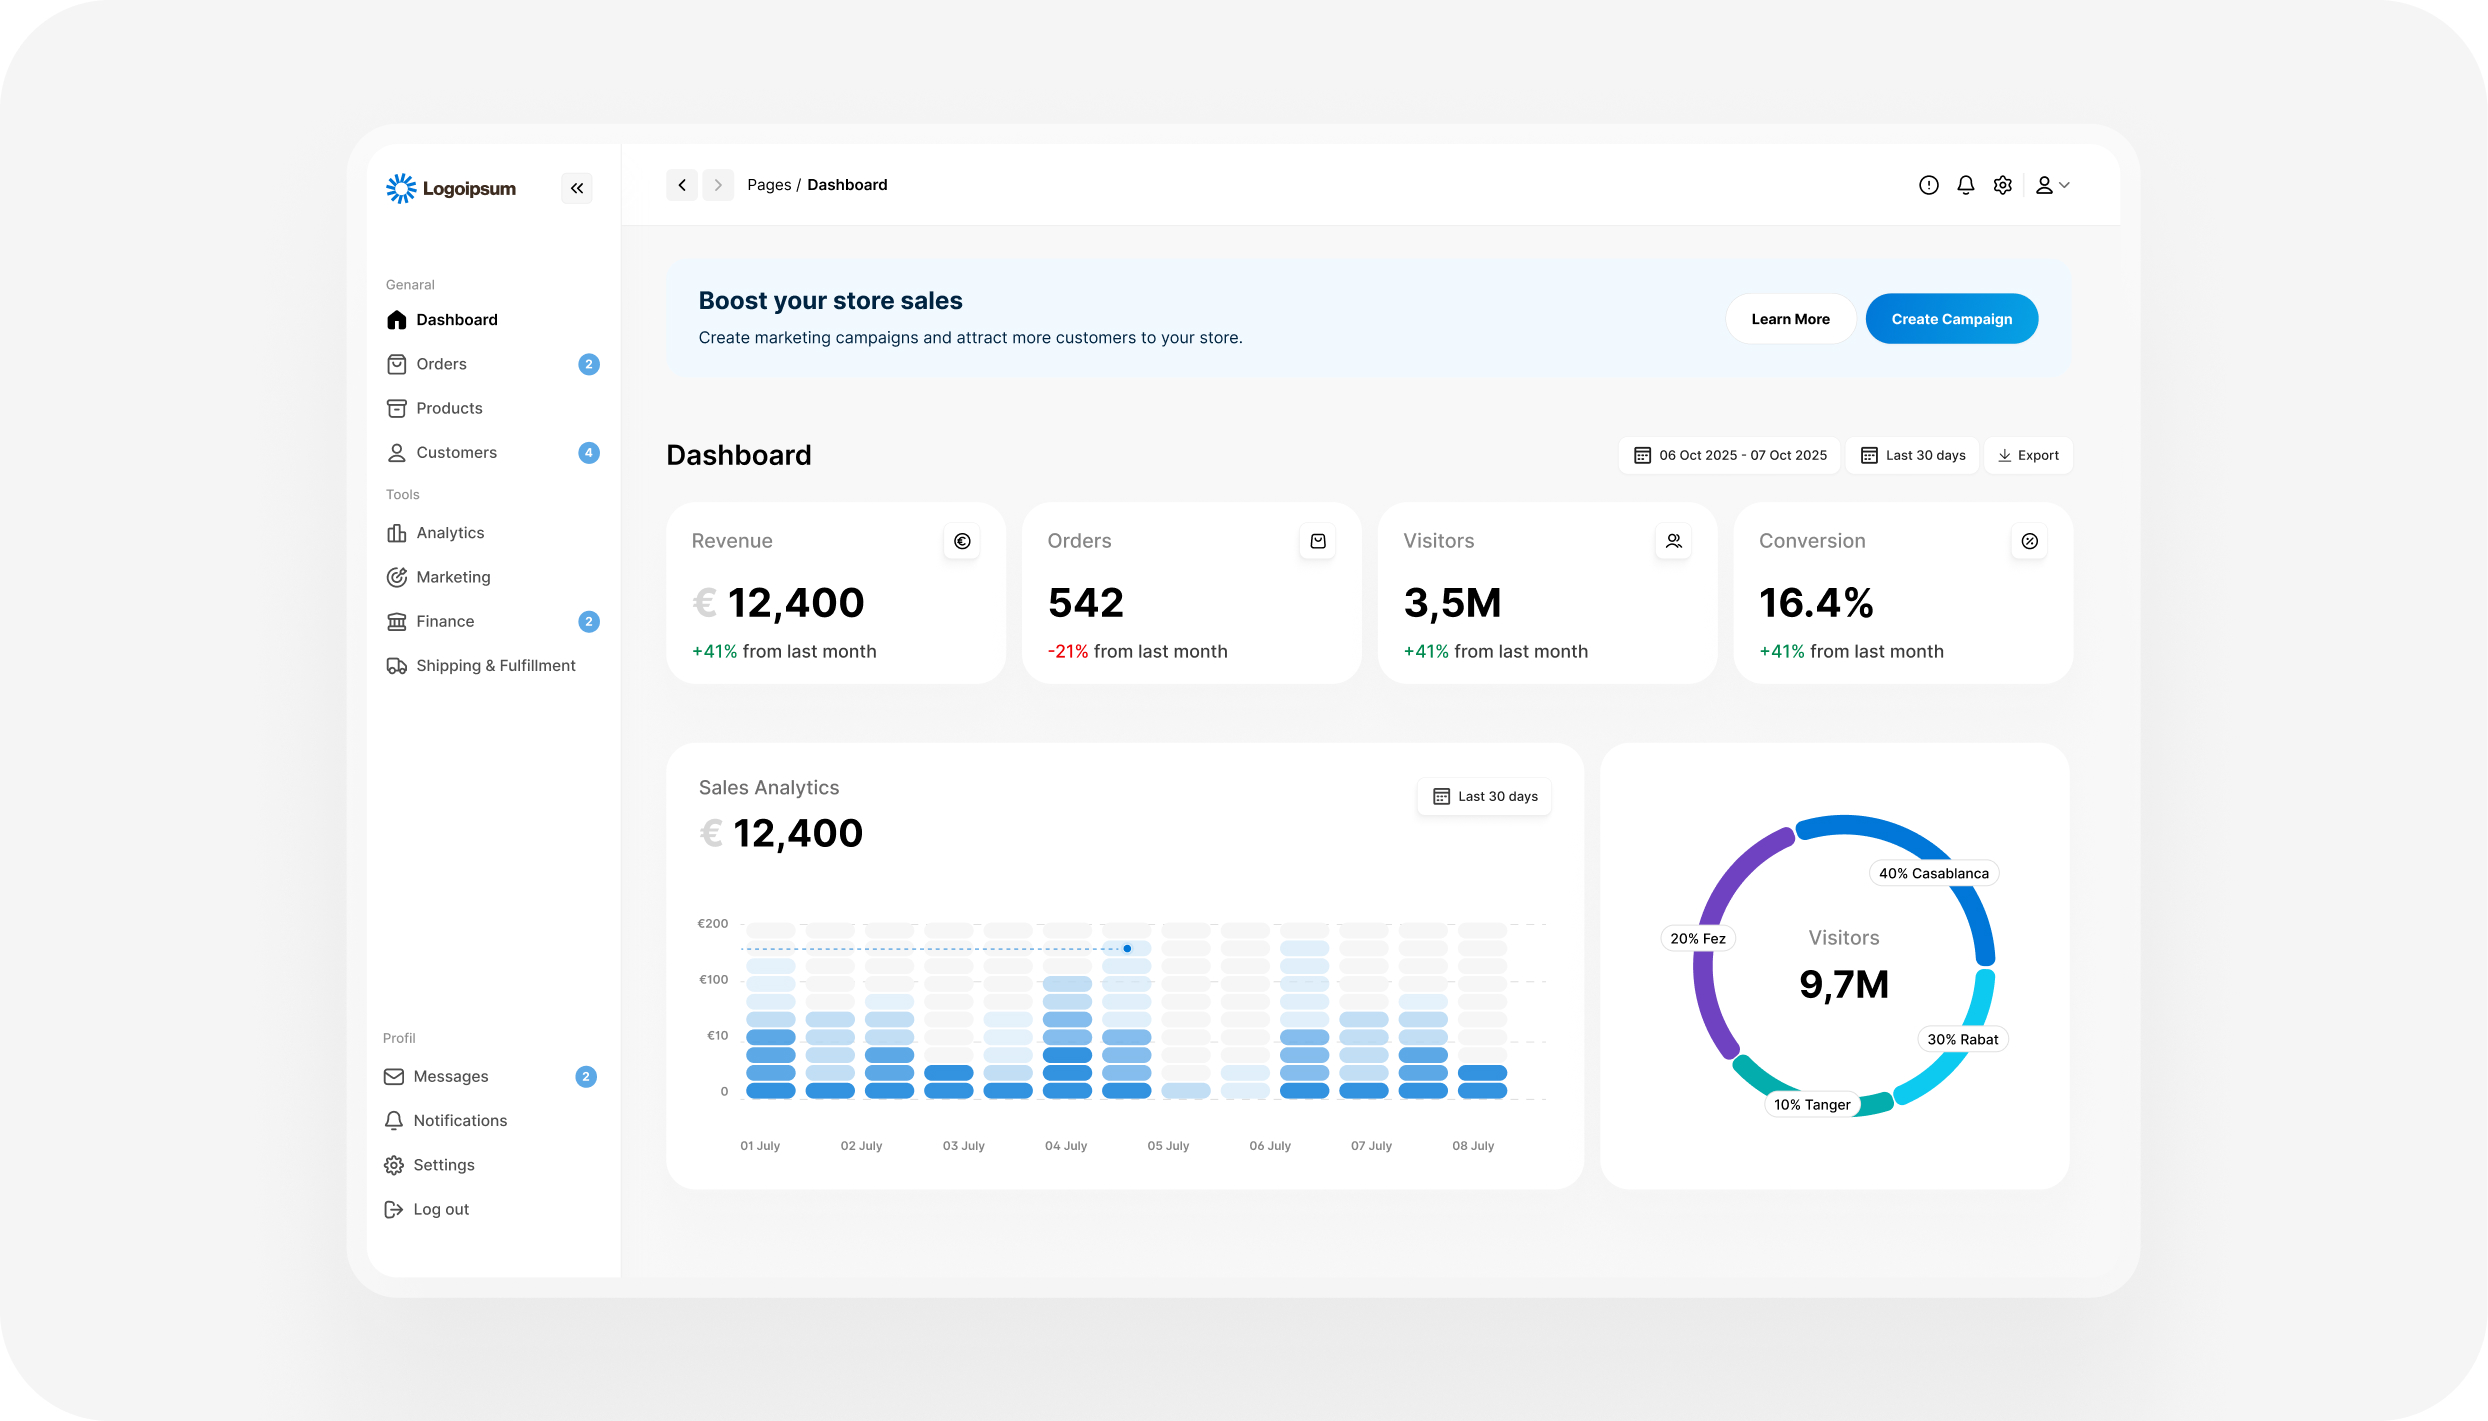Open the settings gear in top bar
Image resolution: width=2488 pixels, height=1421 pixels.
point(2003,185)
